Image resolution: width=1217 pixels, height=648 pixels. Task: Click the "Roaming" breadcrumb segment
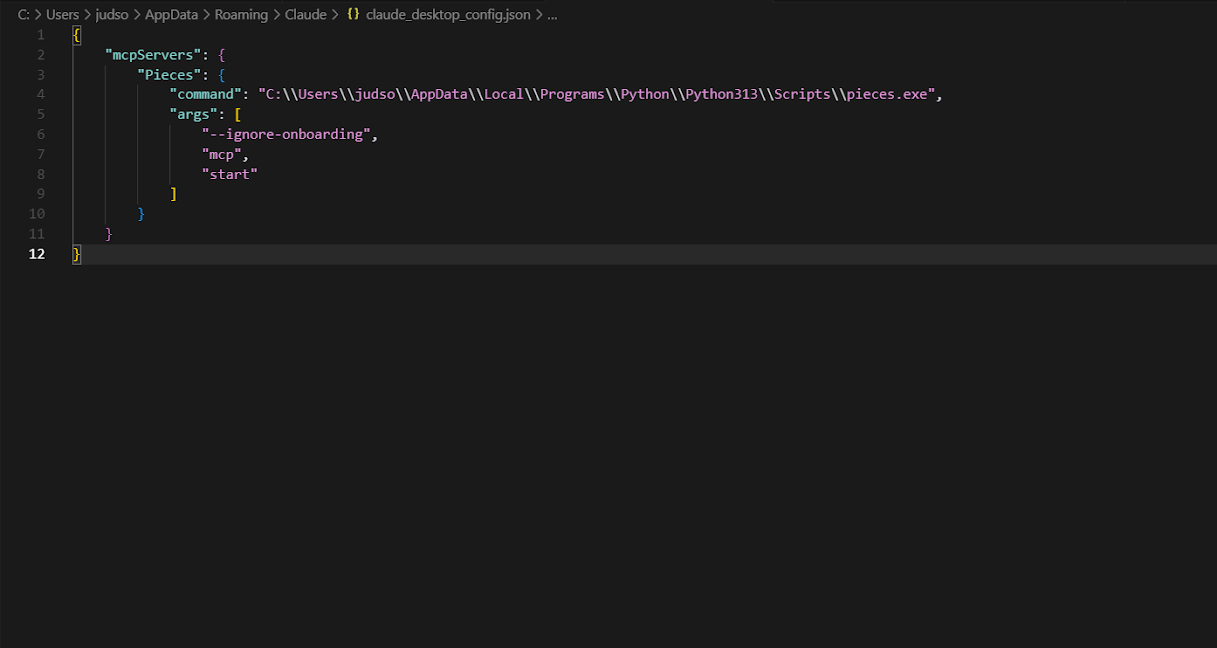tap(241, 15)
